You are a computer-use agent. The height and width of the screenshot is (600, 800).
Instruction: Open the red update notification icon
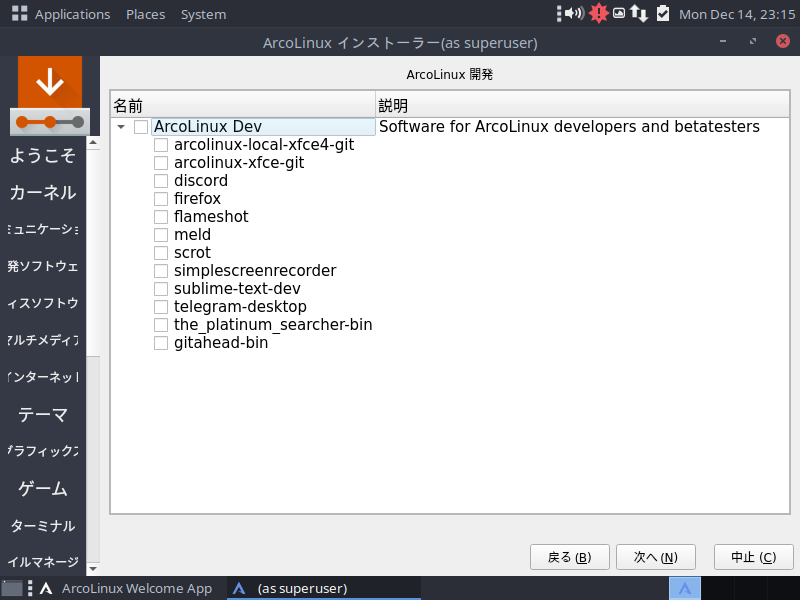[598, 13]
